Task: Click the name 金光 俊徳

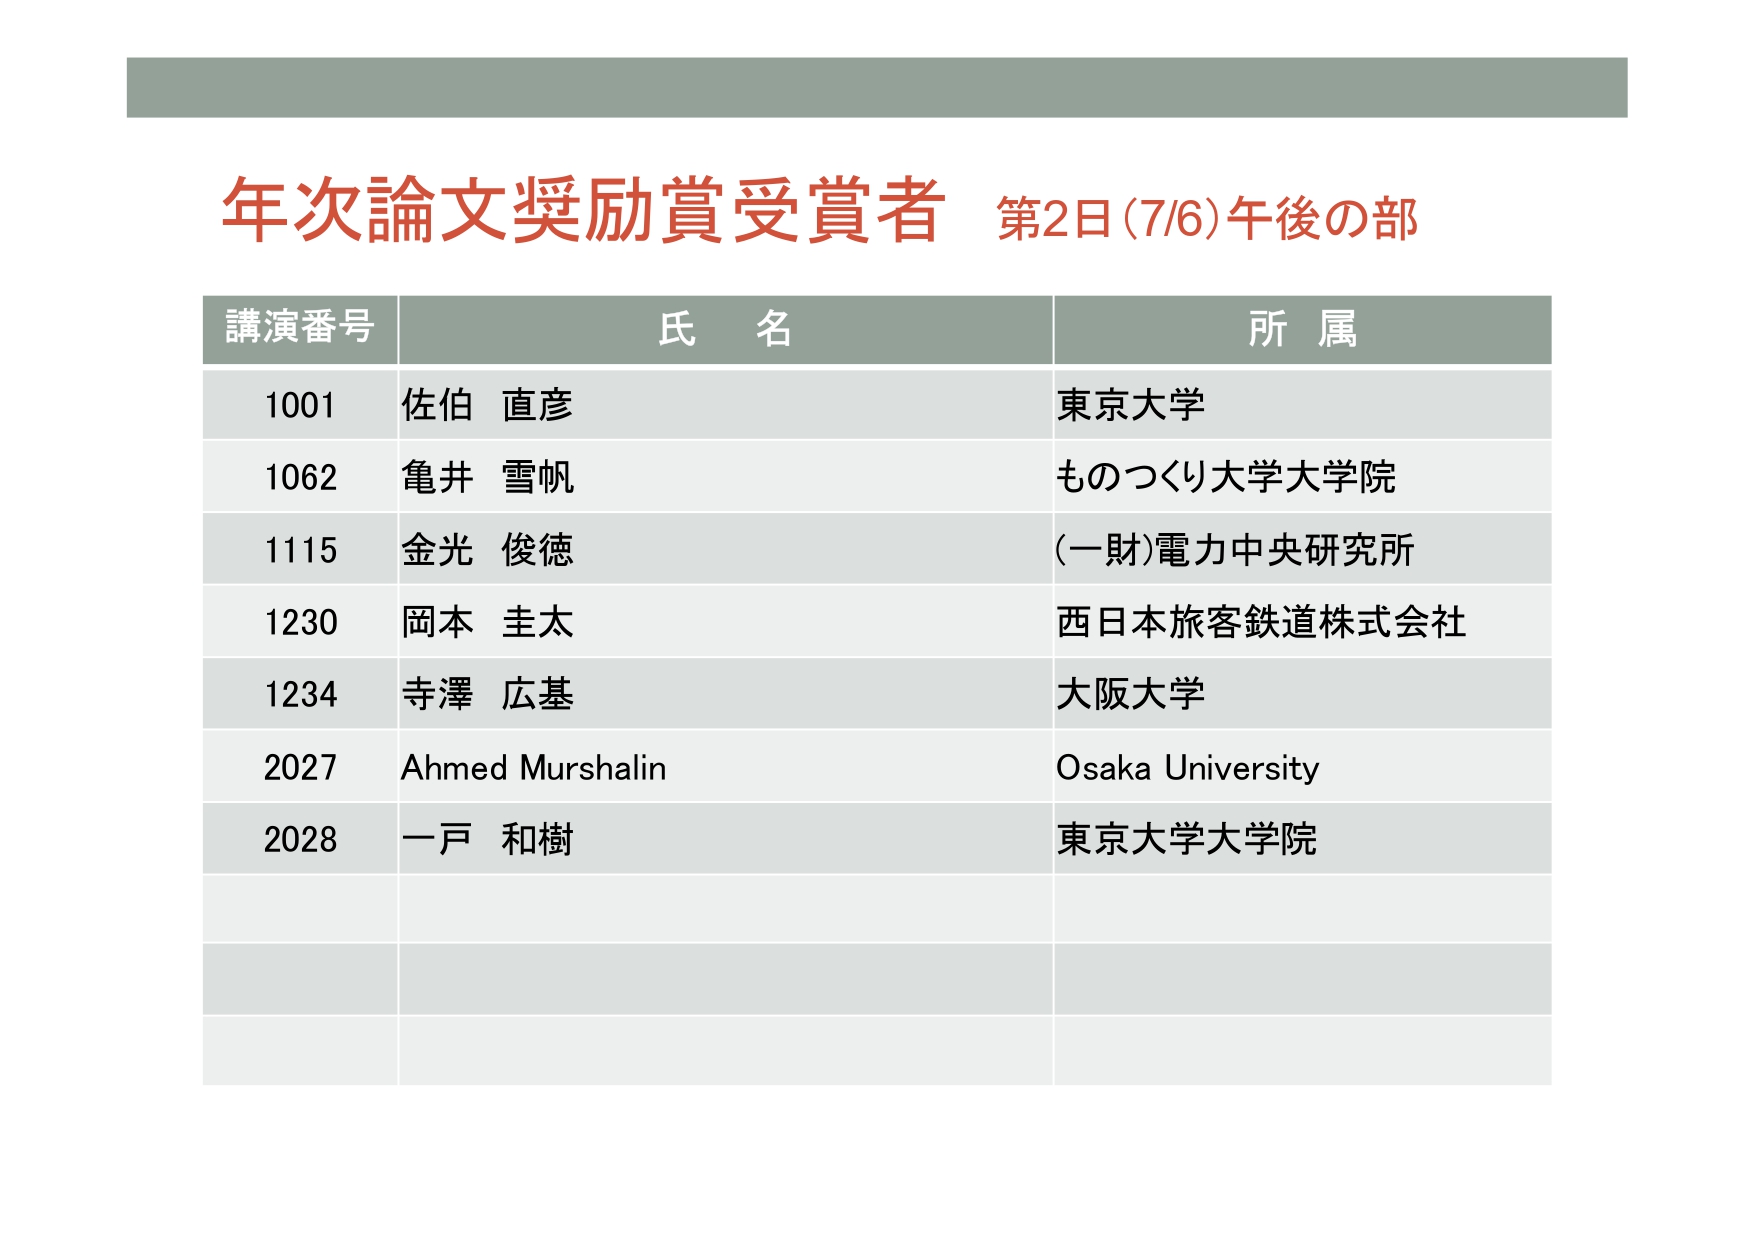Action: (x=487, y=550)
